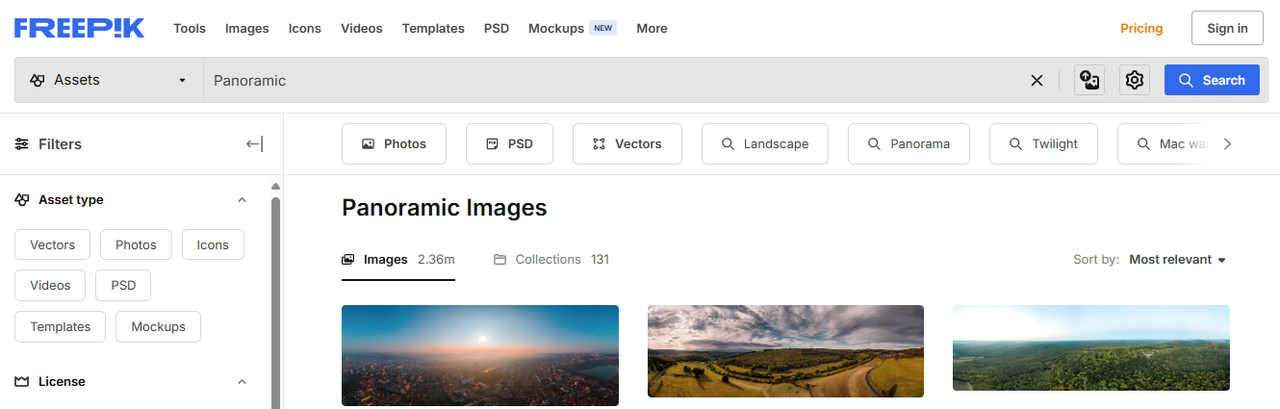The height and width of the screenshot is (409, 1280).
Task: Toggle the Icons asset type filter
Action: (212, 245)
